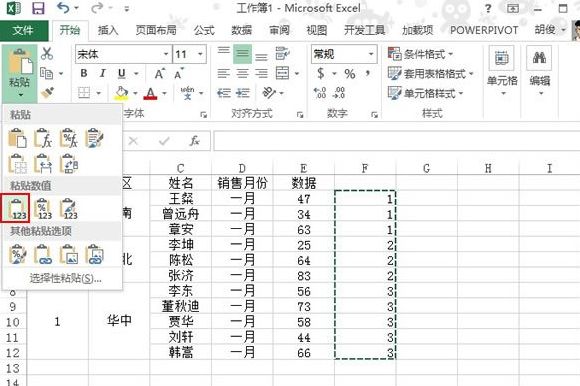Open alignment dialog launcher 对齐方式
This screenshot has height=386, width=580.
pyautogui.click(x=300, y=115)
